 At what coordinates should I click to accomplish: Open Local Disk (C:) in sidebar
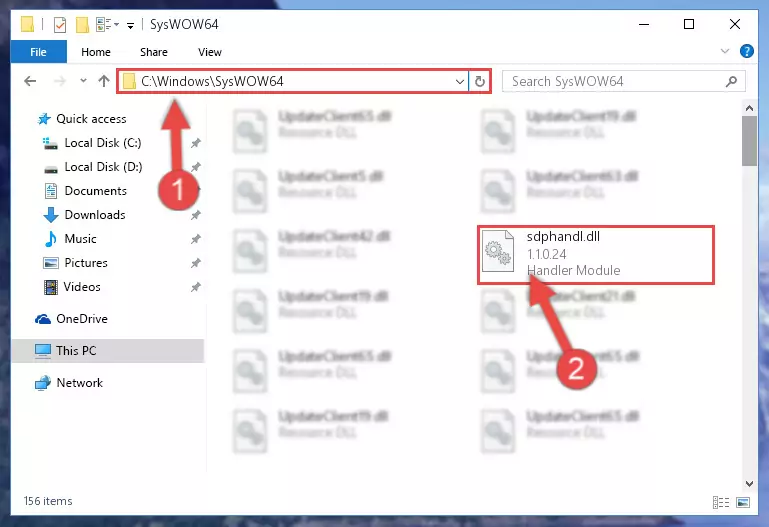[x=103, y=143]
